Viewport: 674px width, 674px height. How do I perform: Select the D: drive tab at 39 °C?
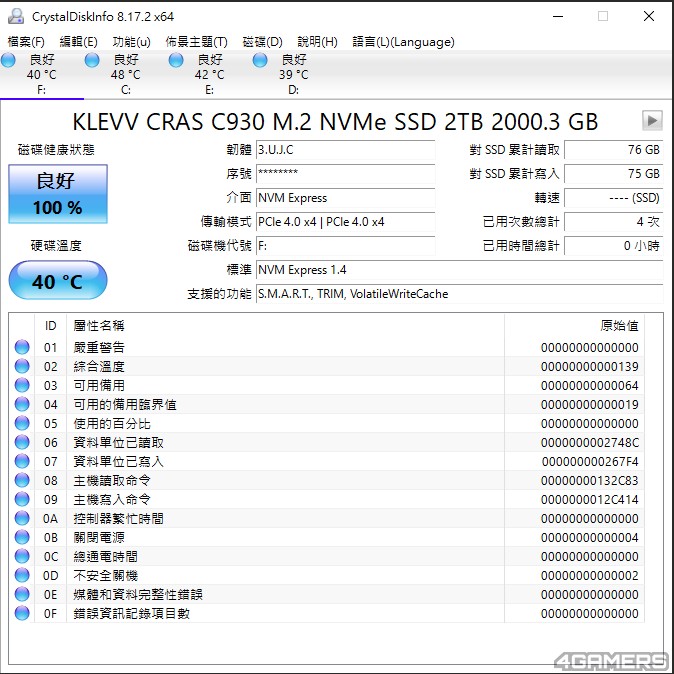(x=294, y=74)
